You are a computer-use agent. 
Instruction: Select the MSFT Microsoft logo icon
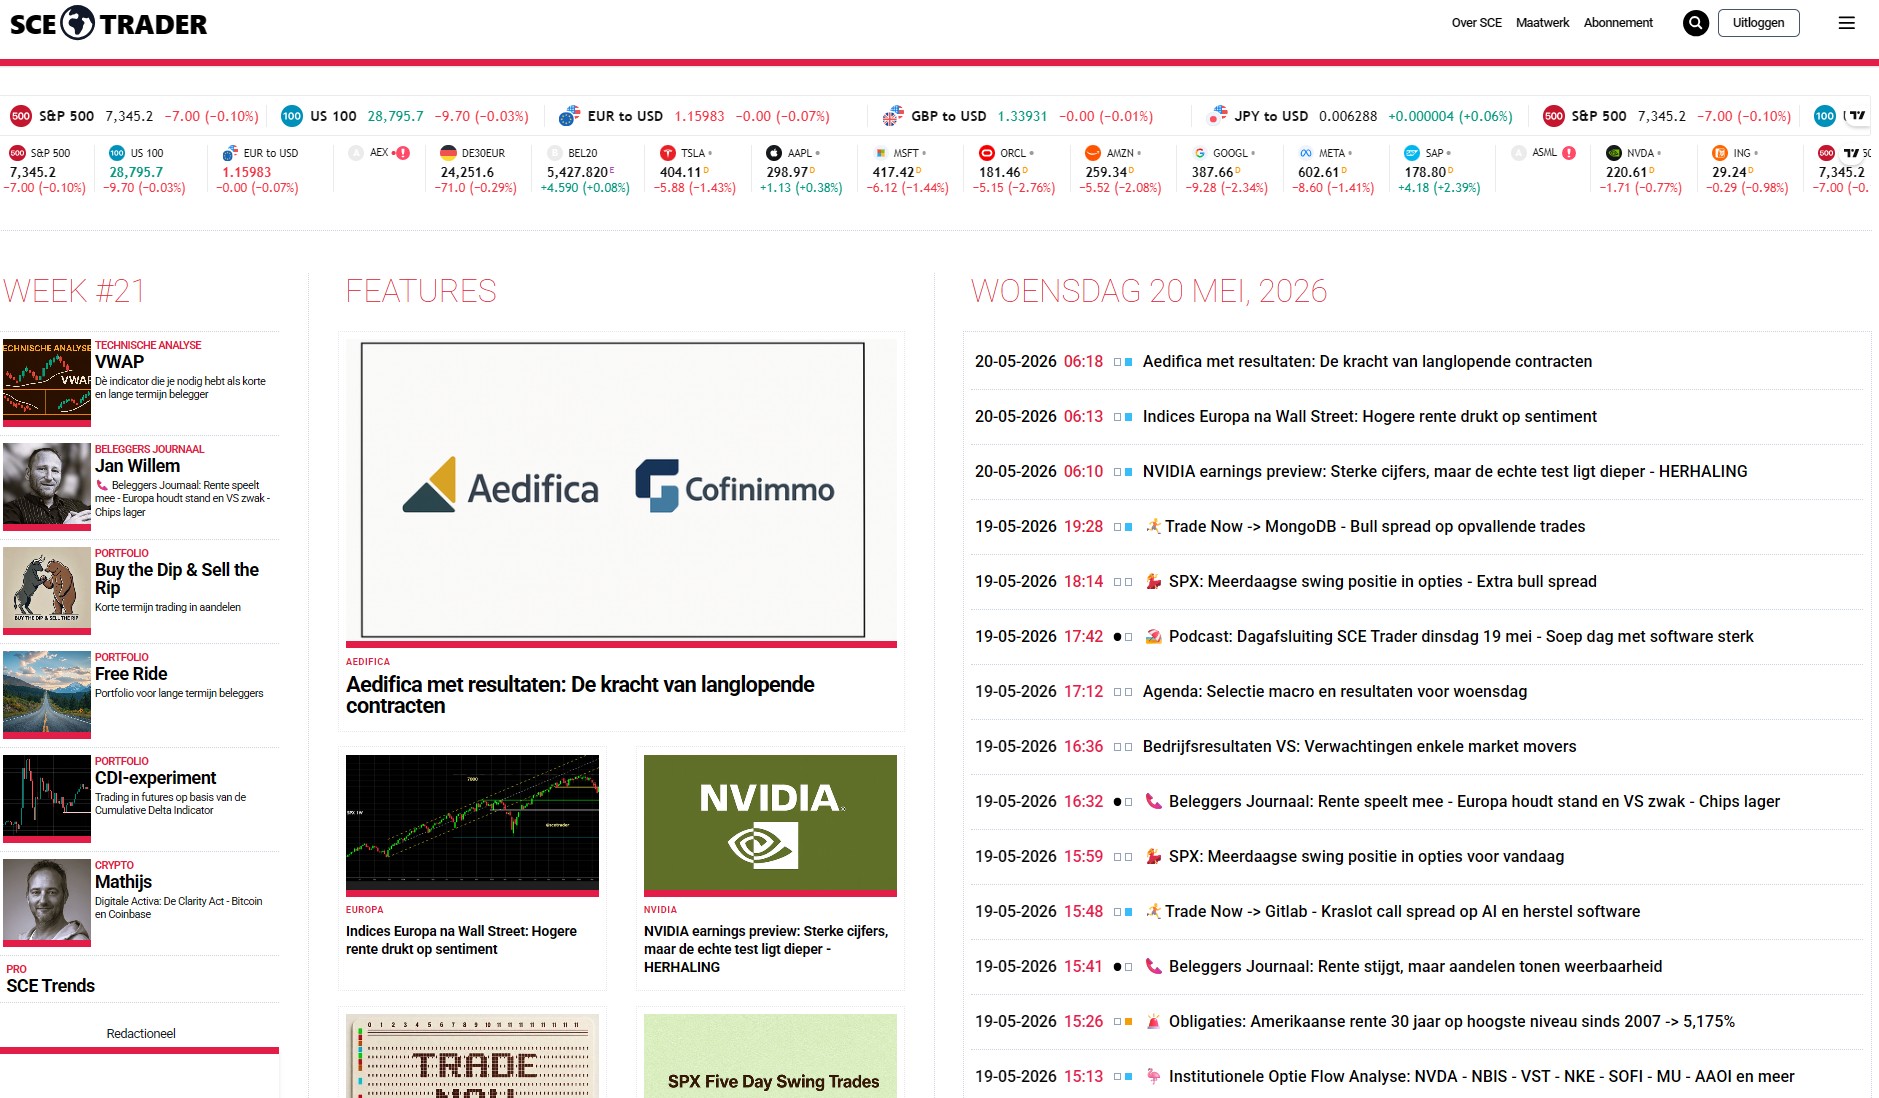tap(880, 153)
